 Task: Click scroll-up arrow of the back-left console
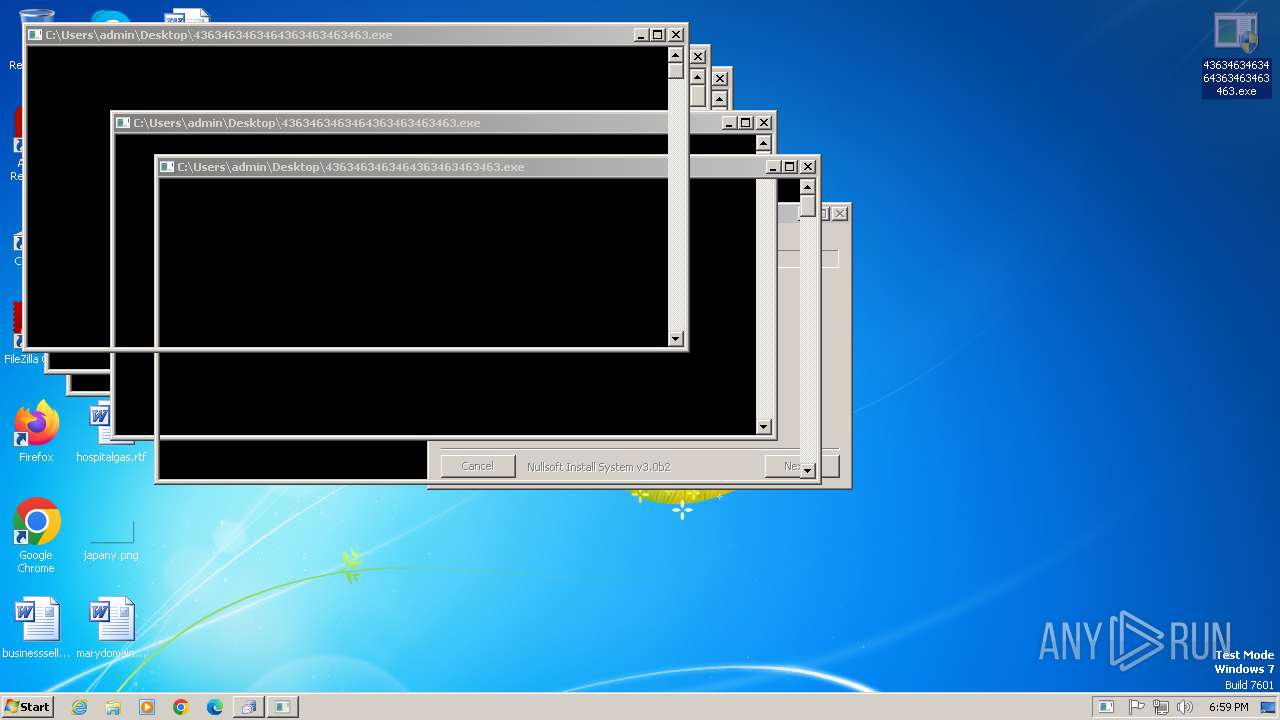[x=675, y=55]
